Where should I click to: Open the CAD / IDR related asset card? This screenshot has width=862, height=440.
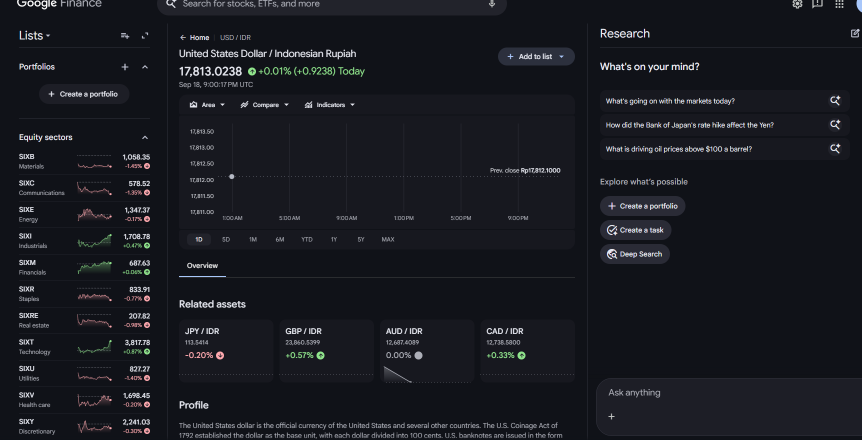528,351
